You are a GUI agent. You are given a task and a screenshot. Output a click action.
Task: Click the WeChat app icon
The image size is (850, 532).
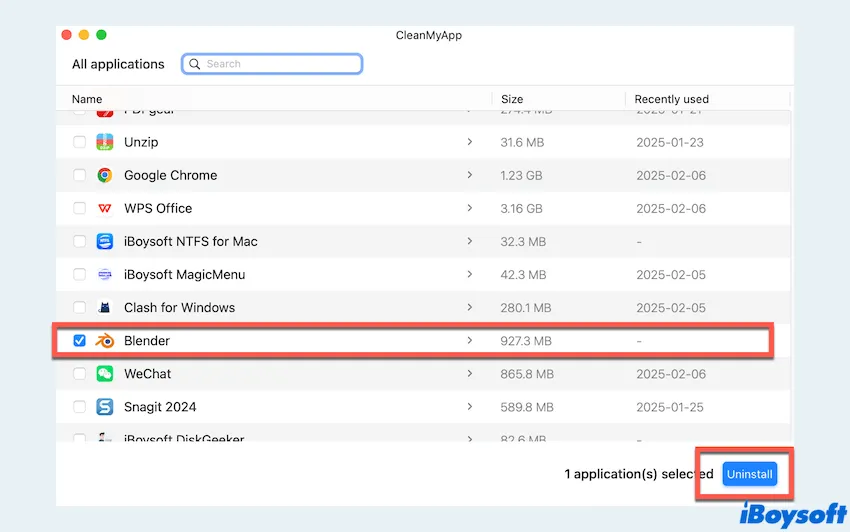coord(105,374)
